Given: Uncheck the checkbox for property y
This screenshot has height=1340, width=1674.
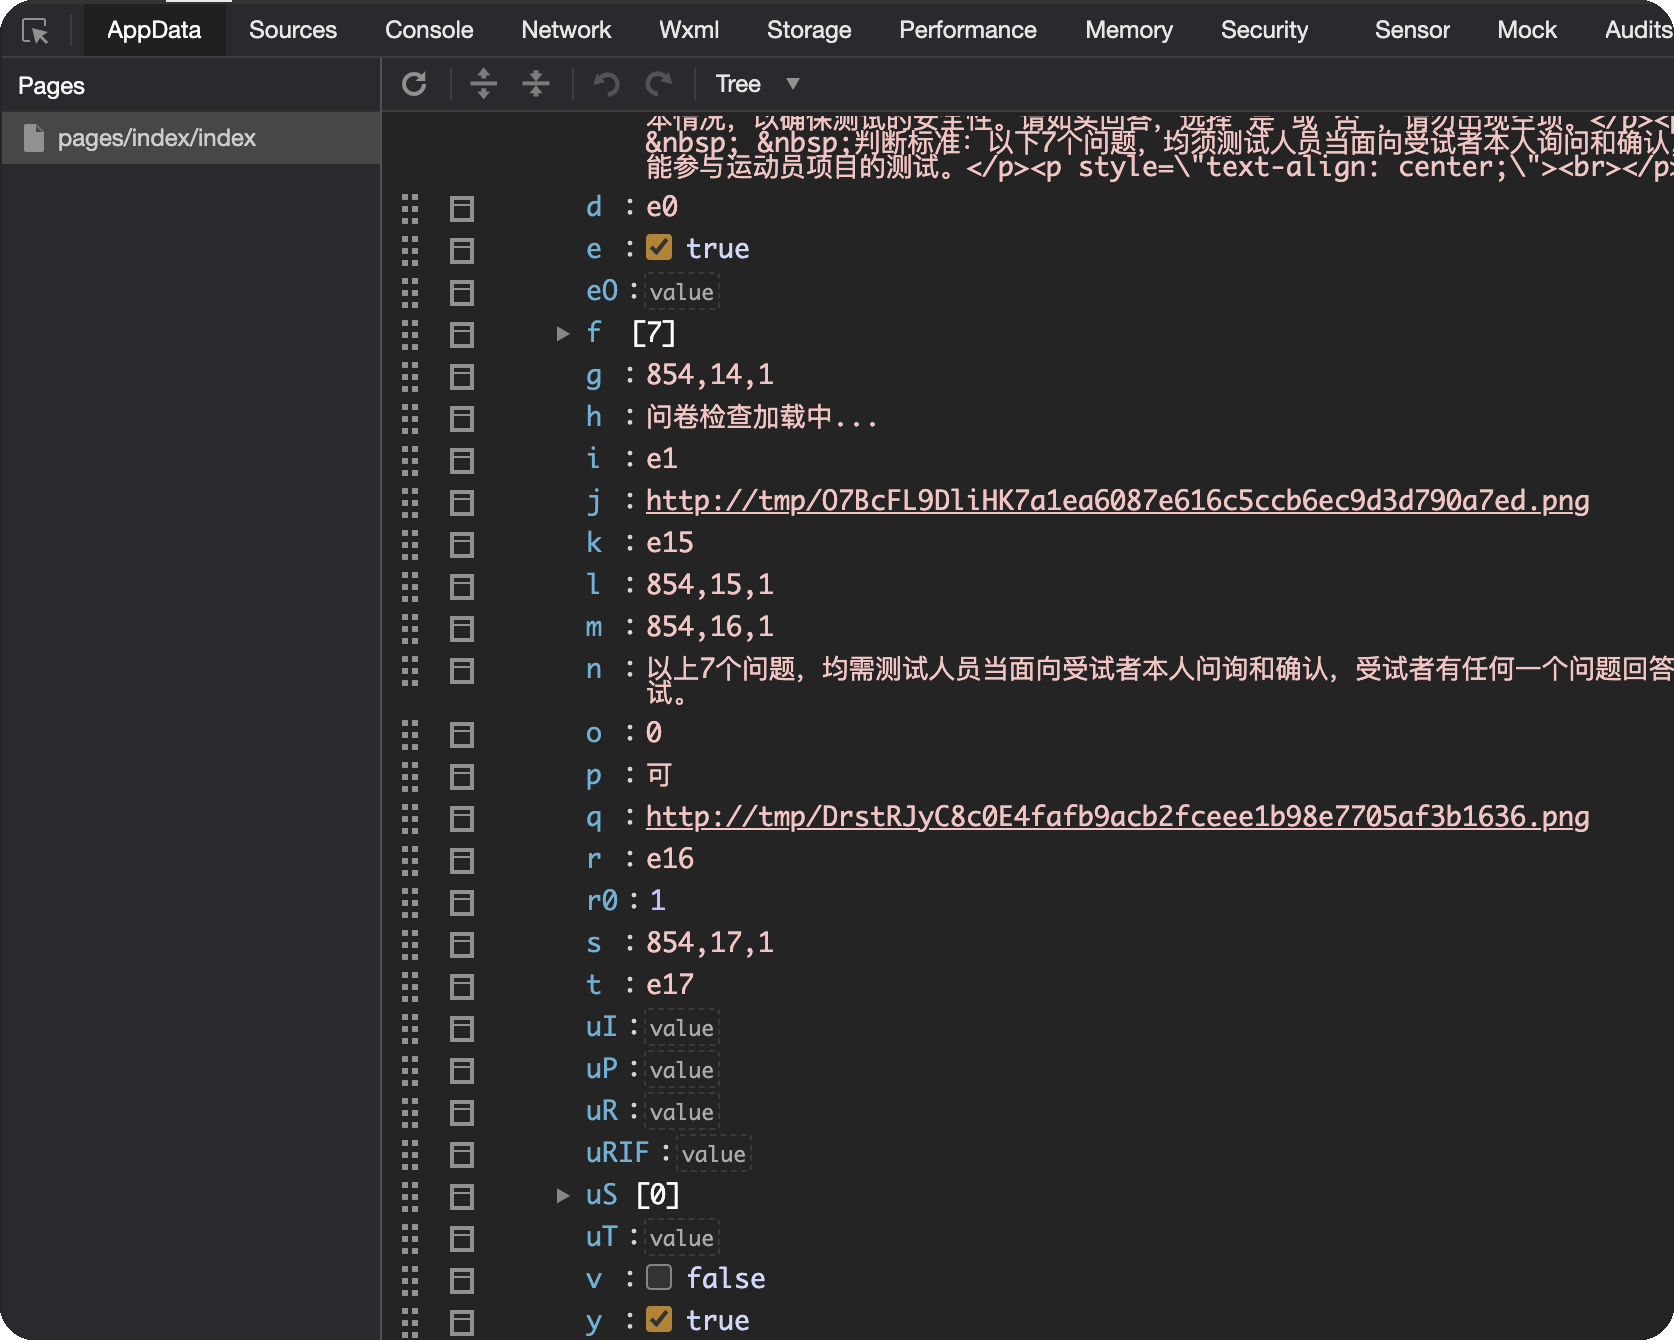Looking at the screenshot, I should tap(659, 1319).
